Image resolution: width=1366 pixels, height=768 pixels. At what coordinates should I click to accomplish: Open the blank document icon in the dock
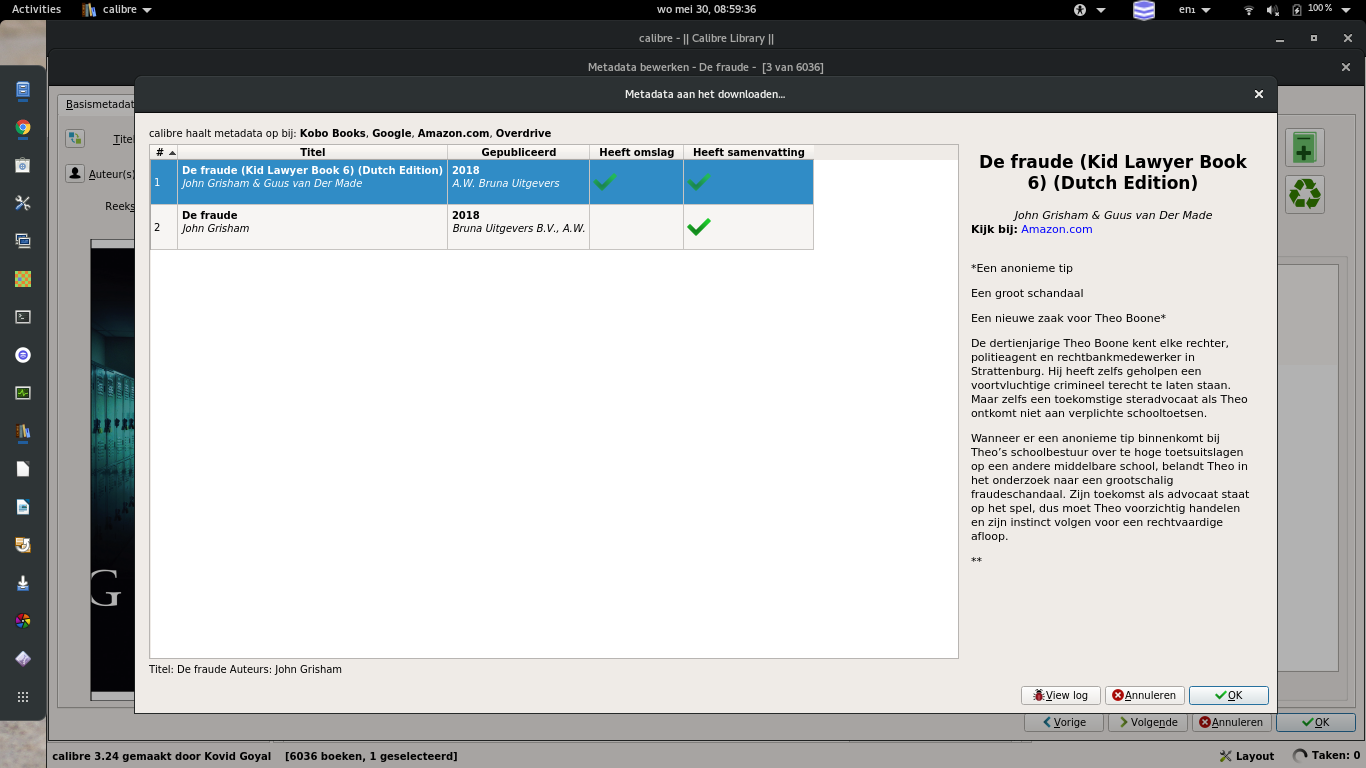click(x=23, y=469)
